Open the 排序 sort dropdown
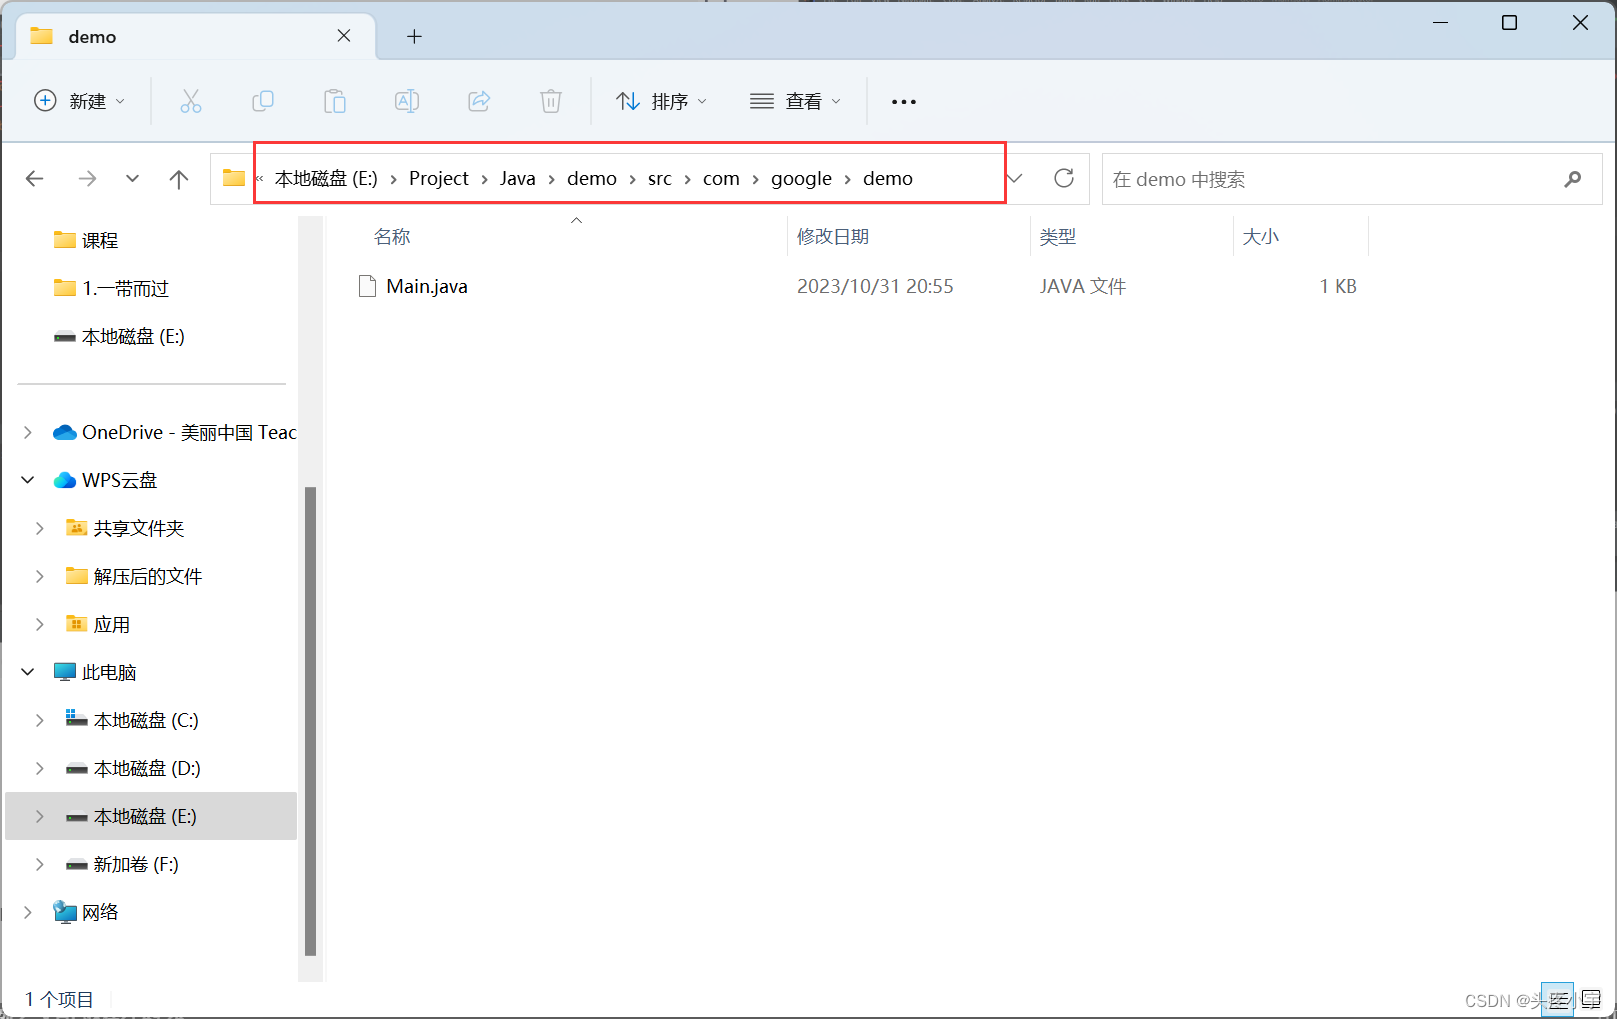The width and height of the screenshot is (1617, 1019). 662,101
